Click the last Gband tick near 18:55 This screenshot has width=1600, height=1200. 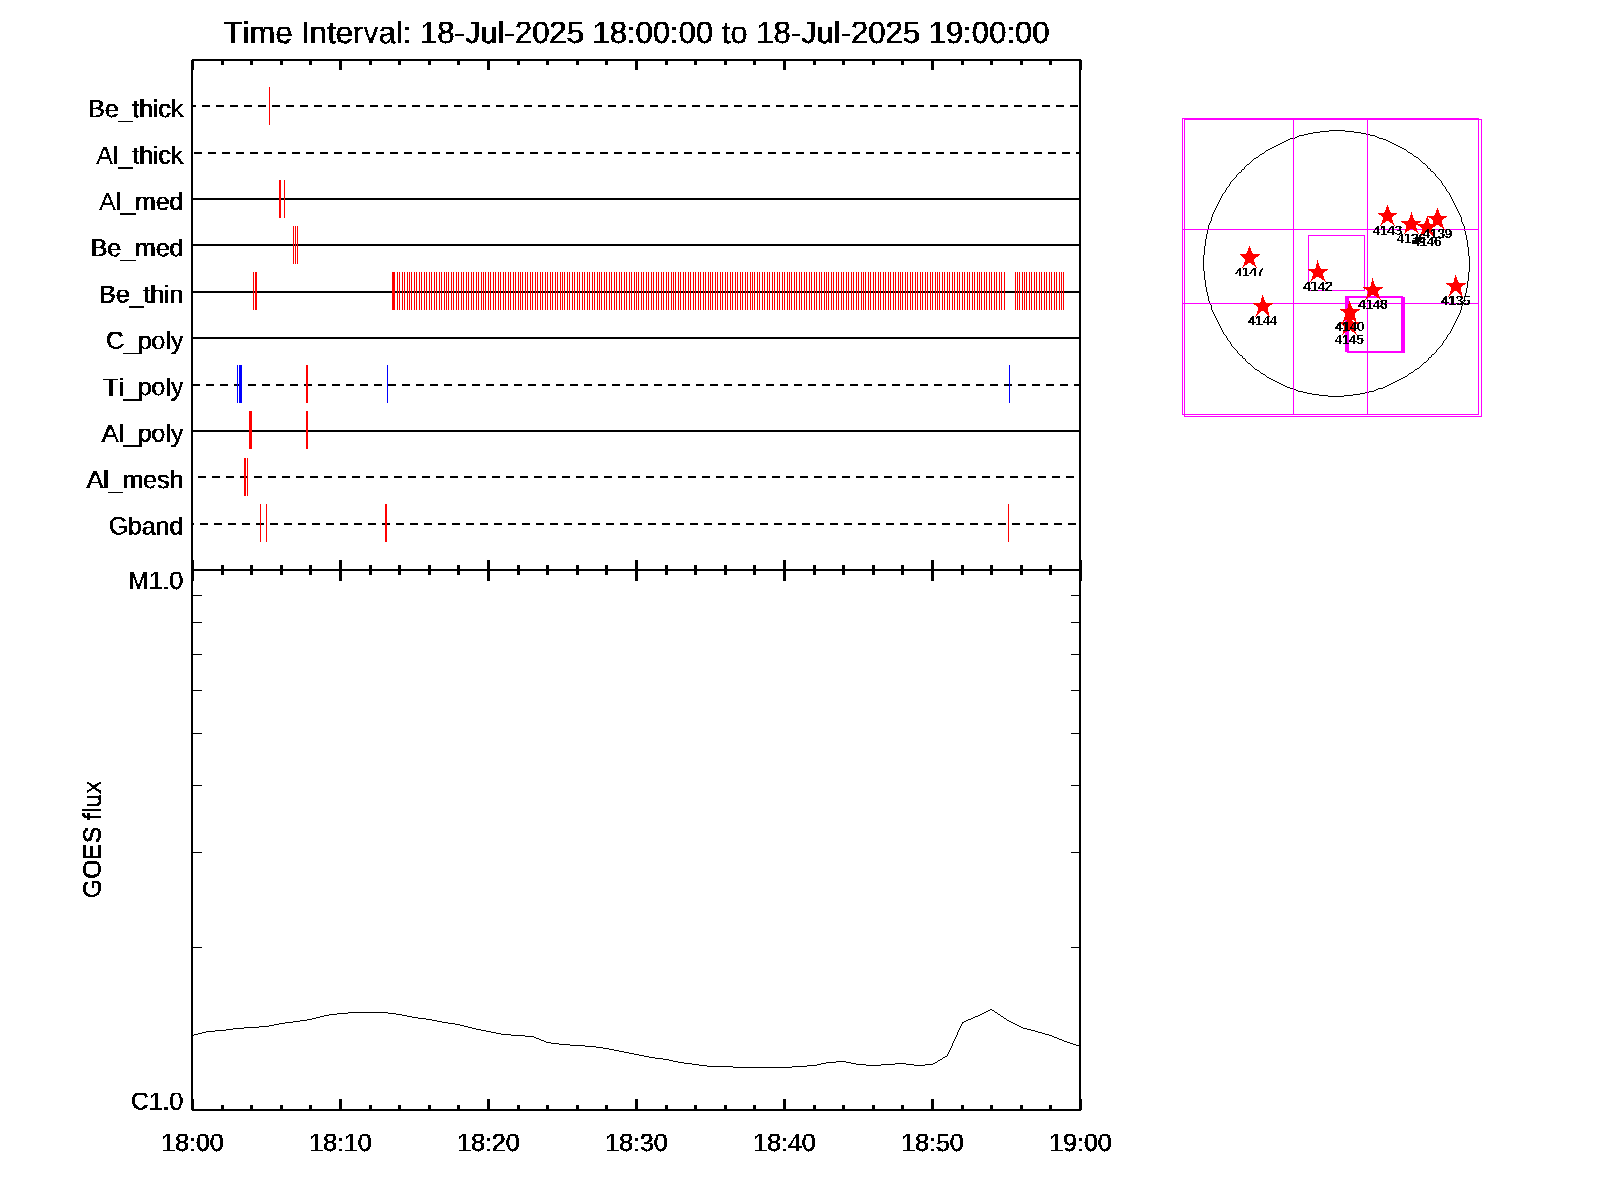(x=1008, y=523)
